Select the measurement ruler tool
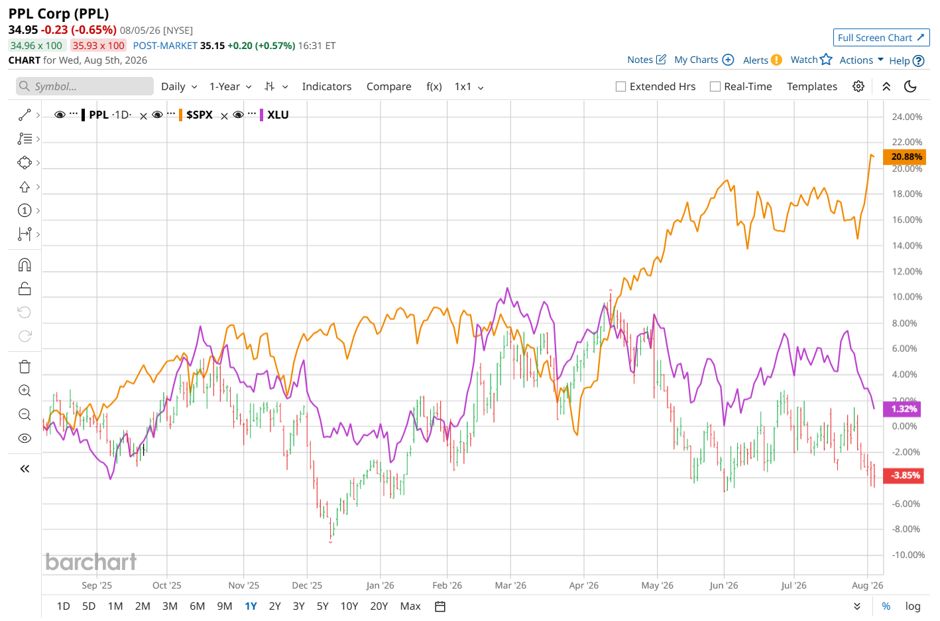Image resolution: width=940 pixels, height=621 pixels. pos(24,234)
